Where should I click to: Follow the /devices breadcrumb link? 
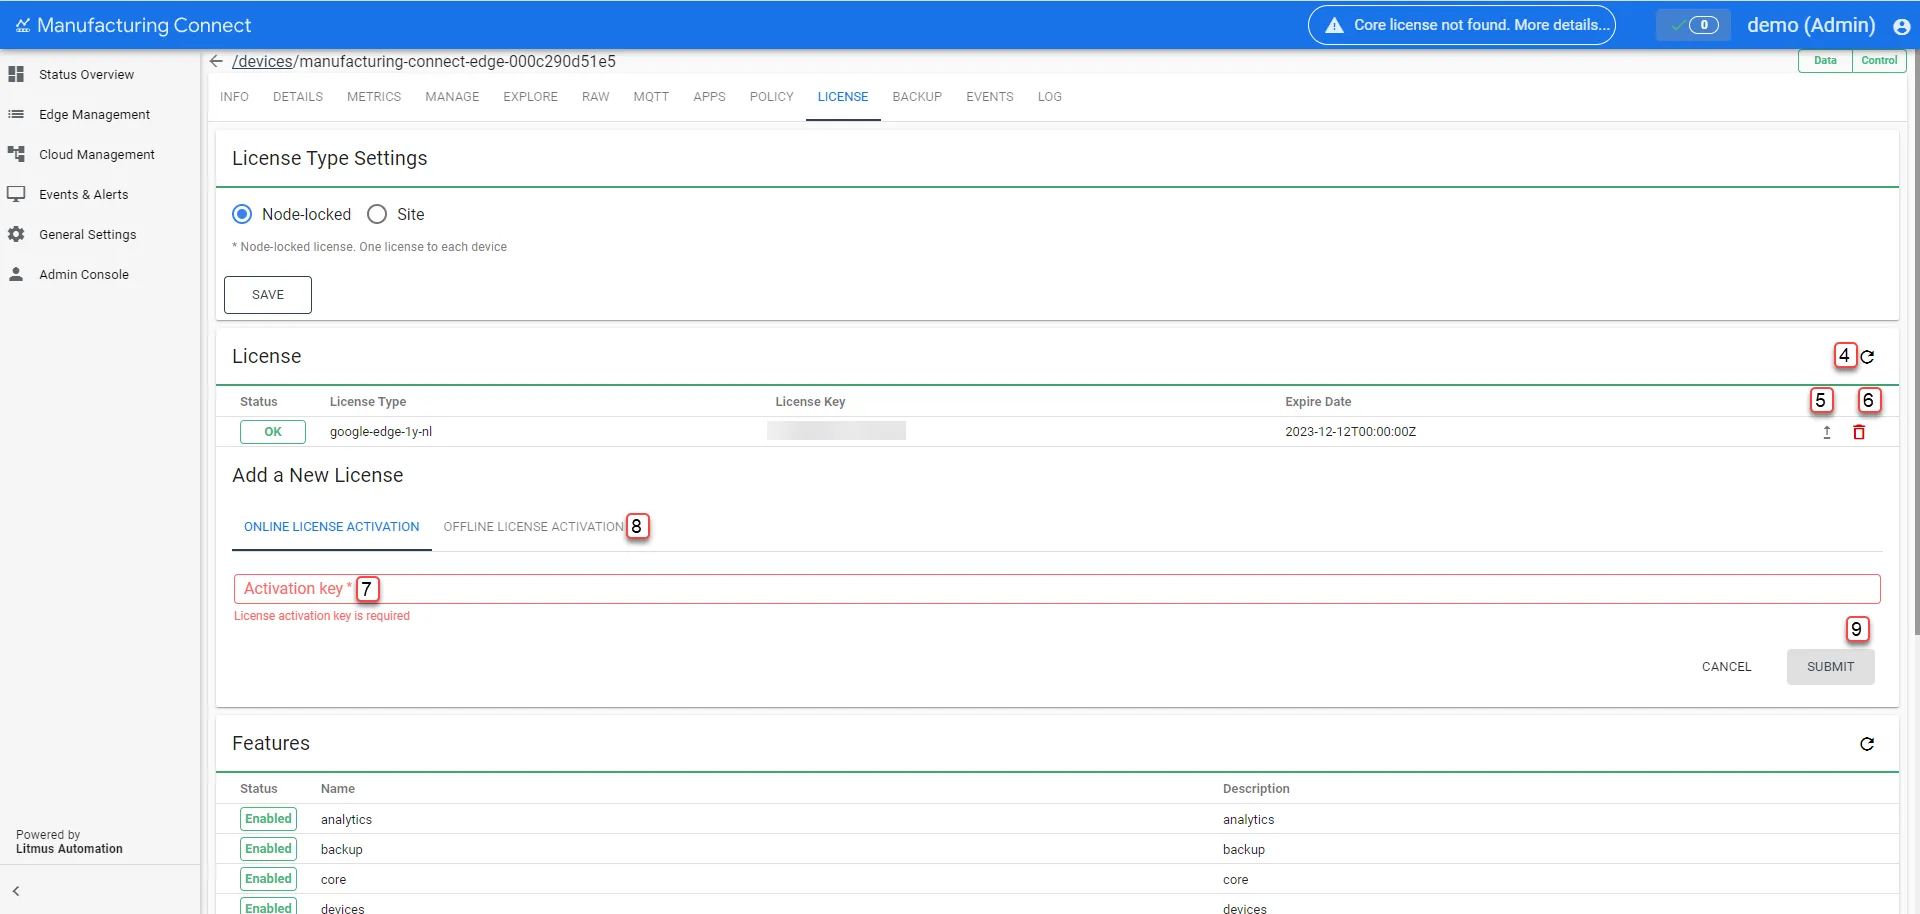click(x=263, y=61)
